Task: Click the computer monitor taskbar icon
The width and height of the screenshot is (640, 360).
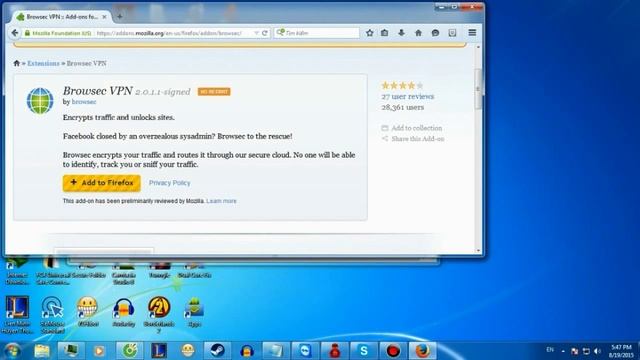Action: tap(71, 351)
